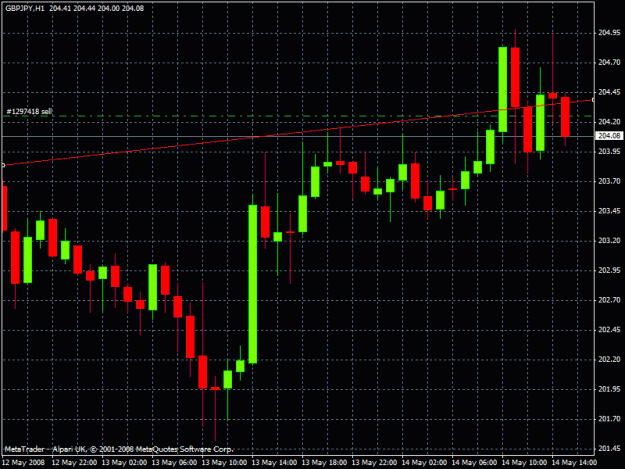Click the '13 May 06:00' time label

point(174,463)
